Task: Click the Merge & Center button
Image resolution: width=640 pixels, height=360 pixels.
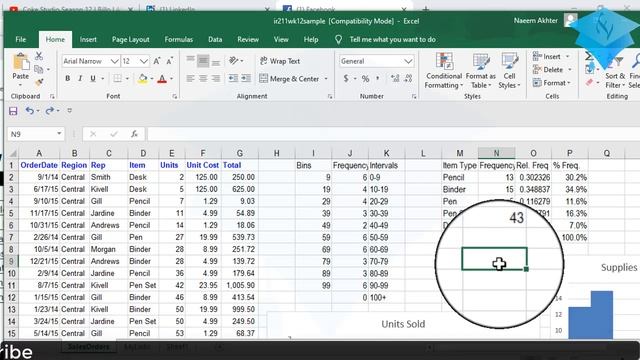Action: pos(289,78)
